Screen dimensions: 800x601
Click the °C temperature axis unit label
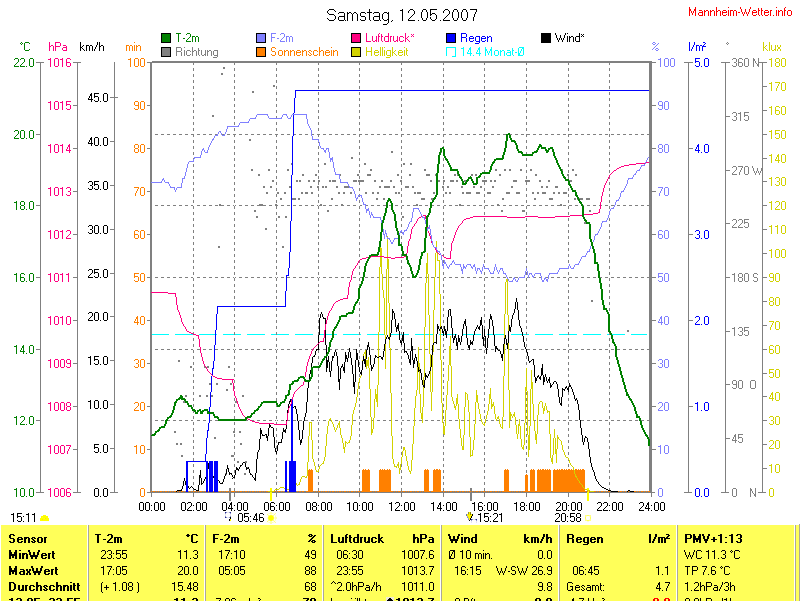[x=25, y=47]
